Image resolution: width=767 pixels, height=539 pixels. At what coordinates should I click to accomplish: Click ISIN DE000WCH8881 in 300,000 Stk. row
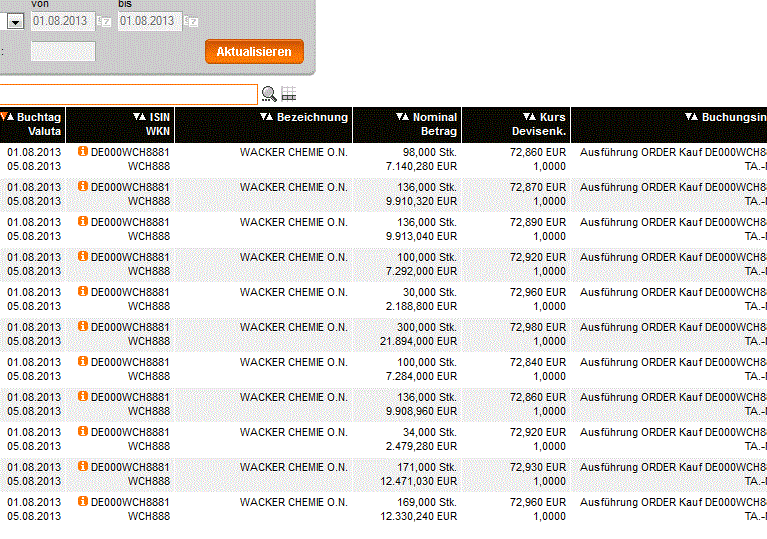(x=130, y=327)
